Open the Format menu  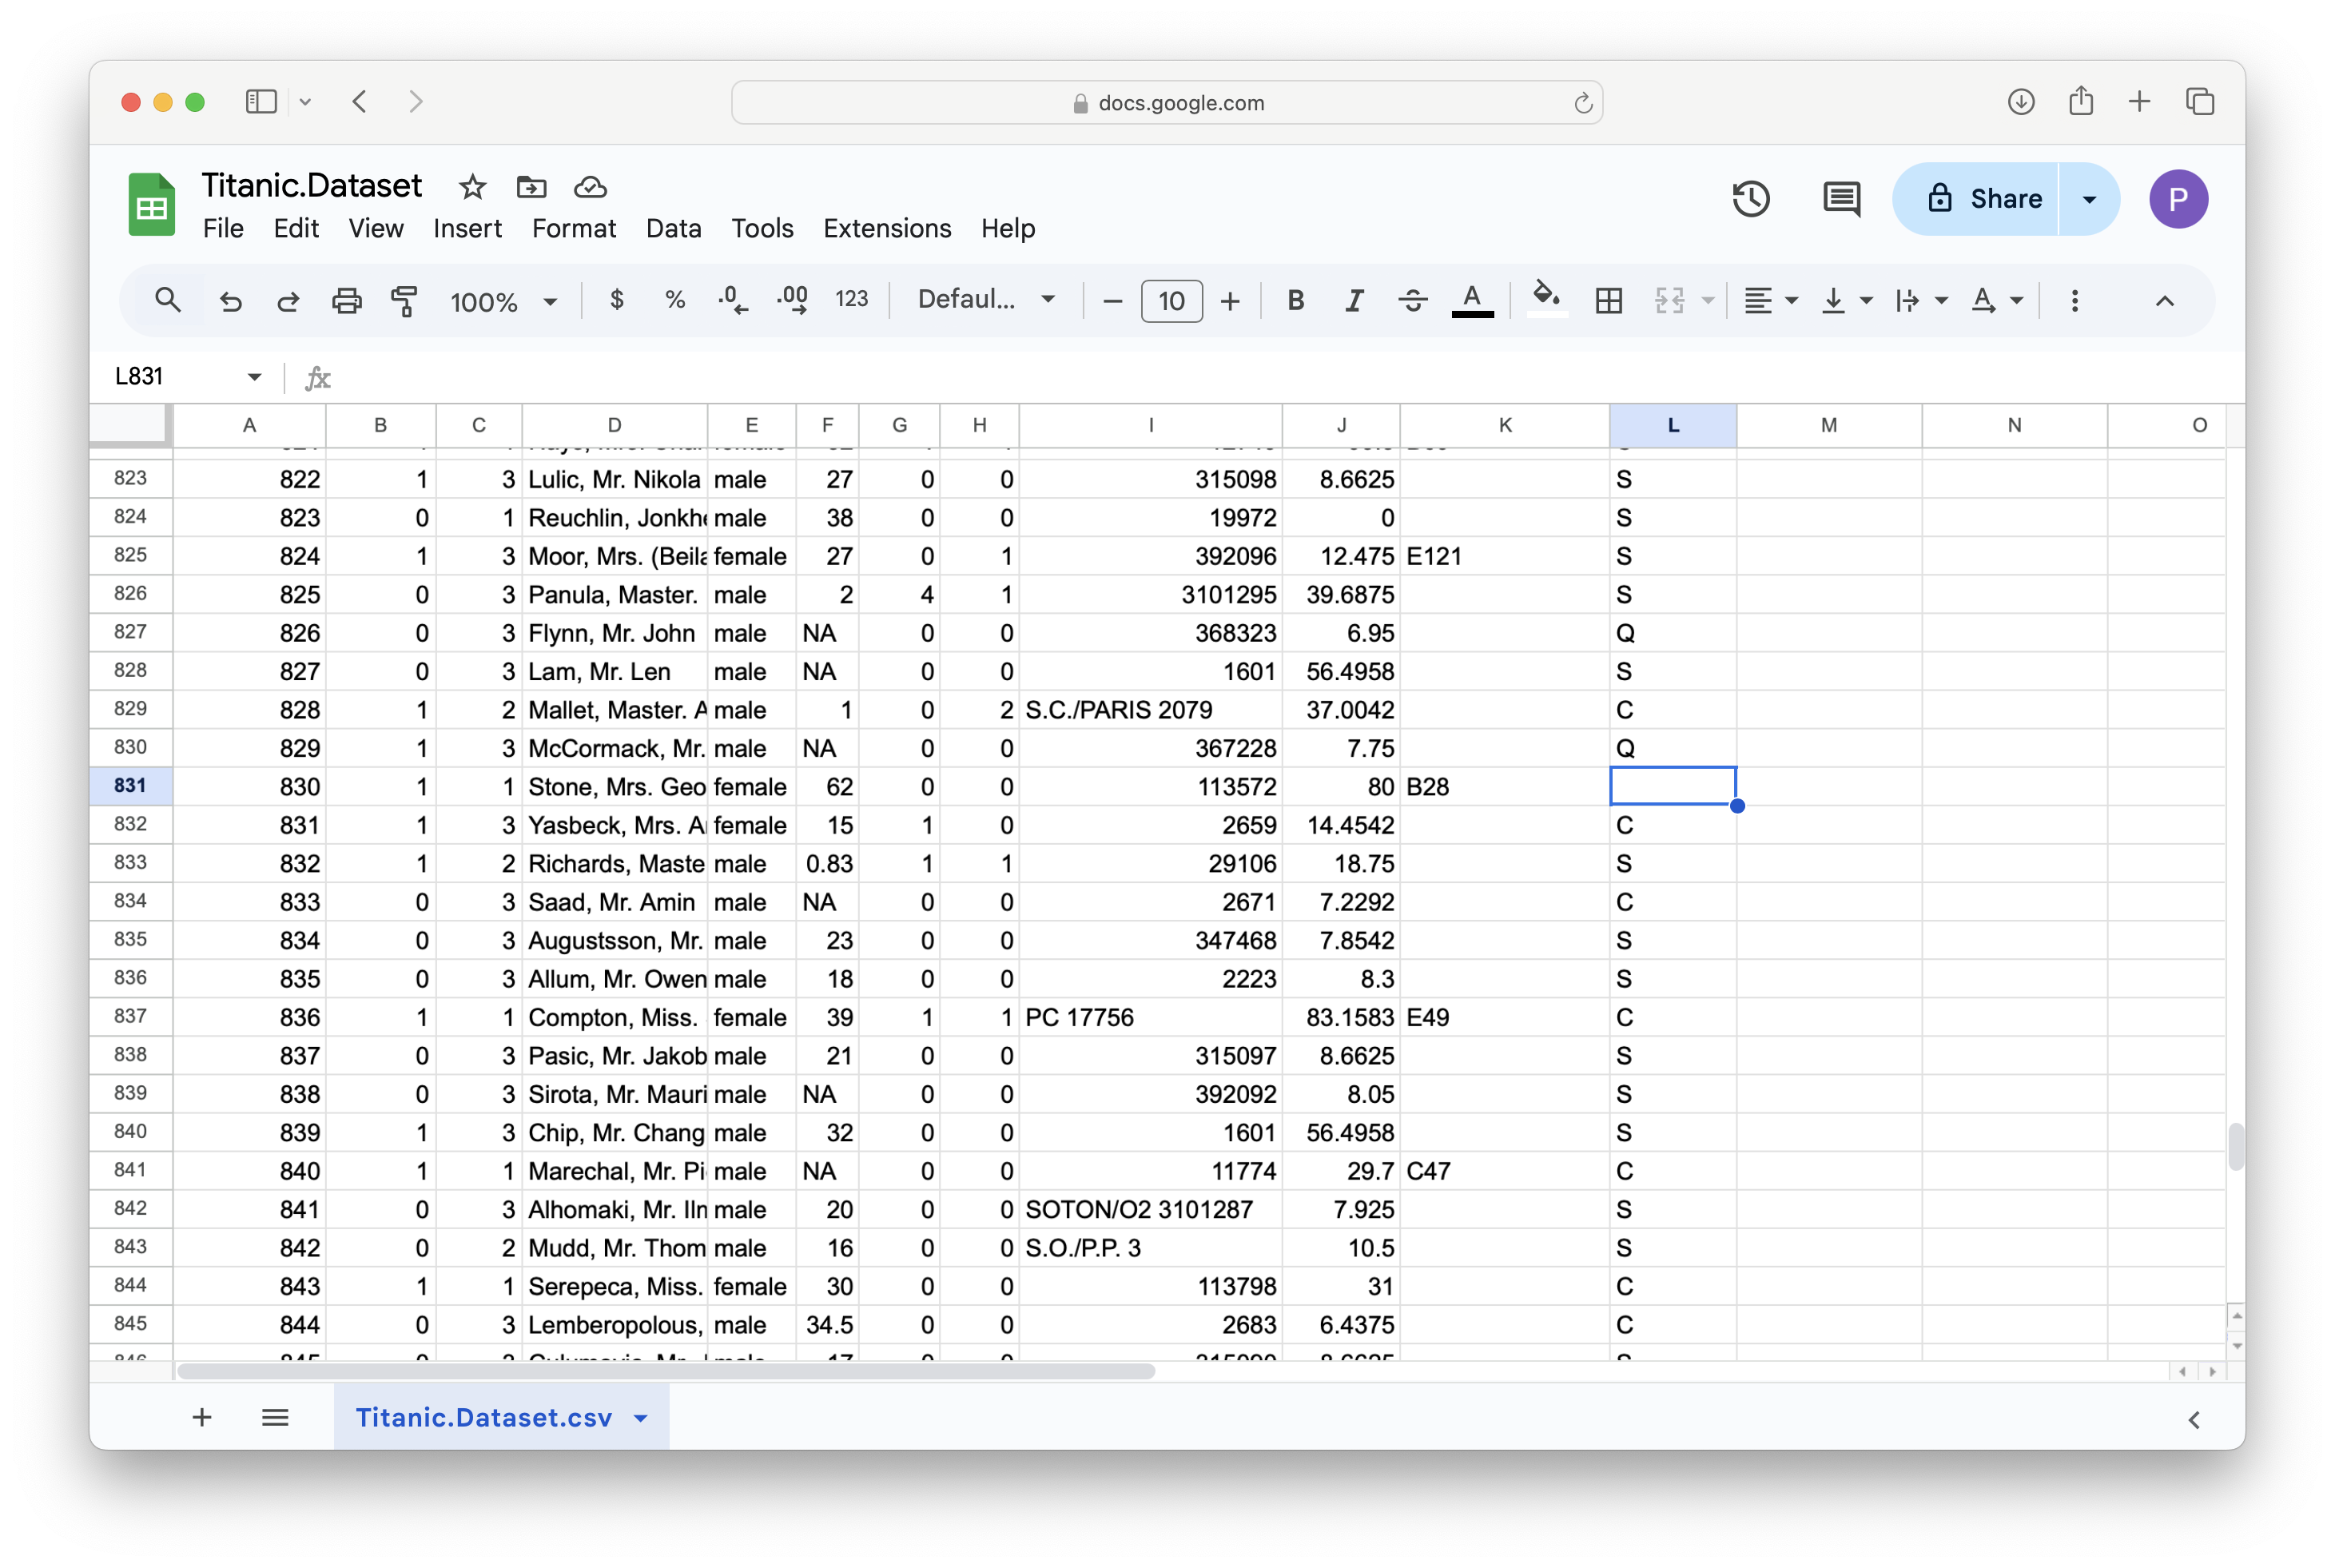point(573,228)
